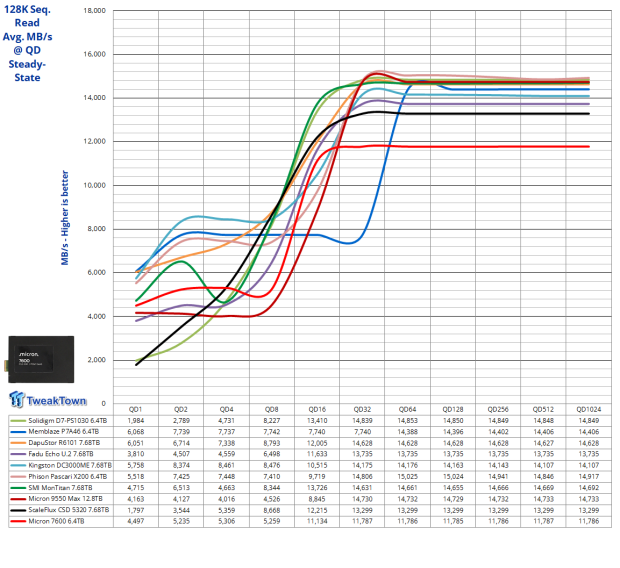
Task: Click the QD32 column header
Action: coord(362,409)
